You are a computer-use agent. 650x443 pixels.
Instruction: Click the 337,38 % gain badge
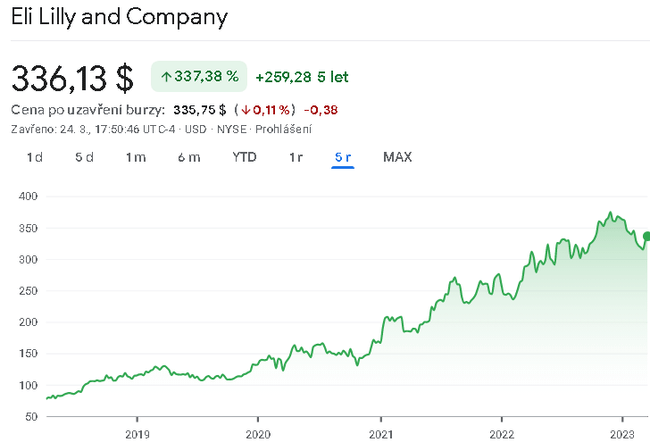pyautogui.click(x=199, y=76)
